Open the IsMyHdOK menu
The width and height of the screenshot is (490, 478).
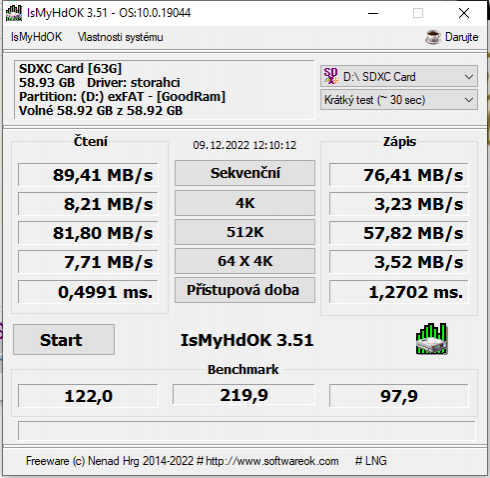coord(36,37)
